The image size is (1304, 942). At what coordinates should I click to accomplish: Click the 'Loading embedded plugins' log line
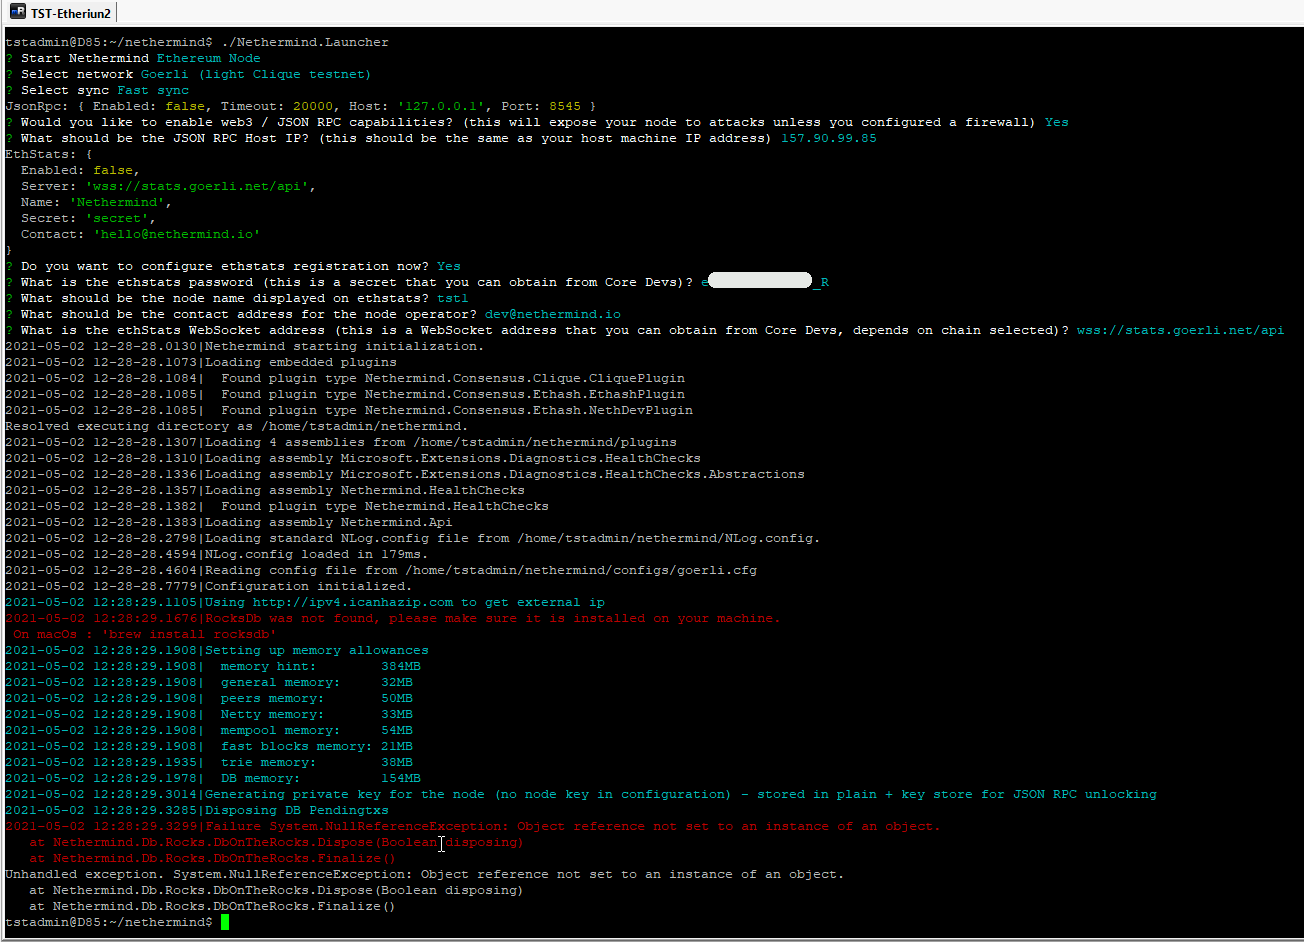coord(201,362)
